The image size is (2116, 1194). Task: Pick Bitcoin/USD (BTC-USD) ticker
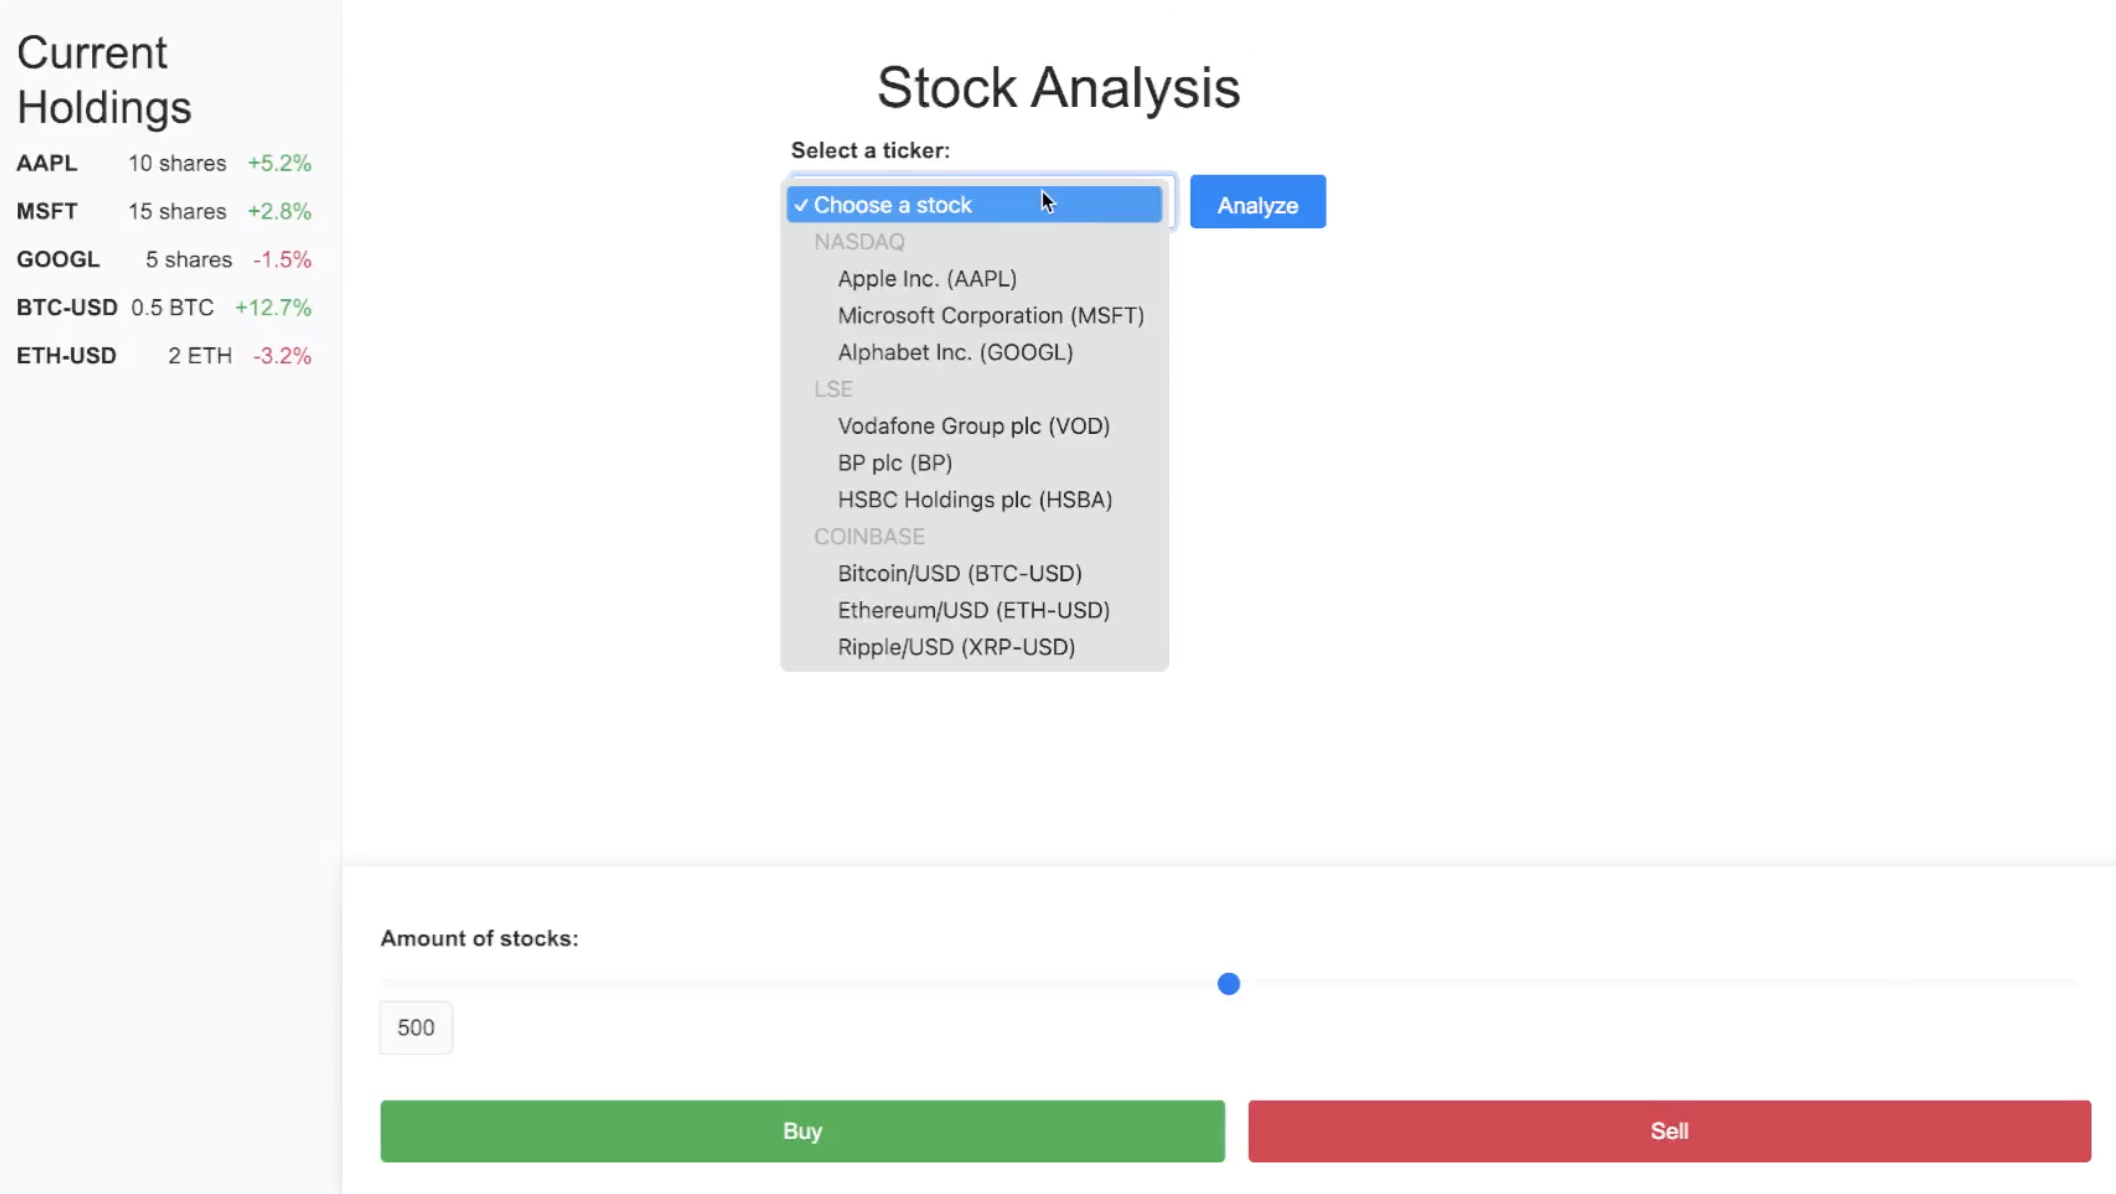[x=959, y=574]
